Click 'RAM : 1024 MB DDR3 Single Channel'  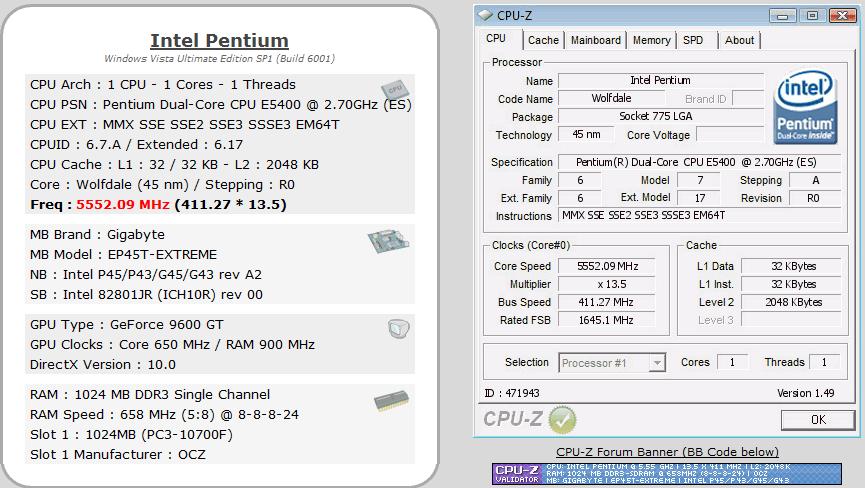click(x=150, y=395)
